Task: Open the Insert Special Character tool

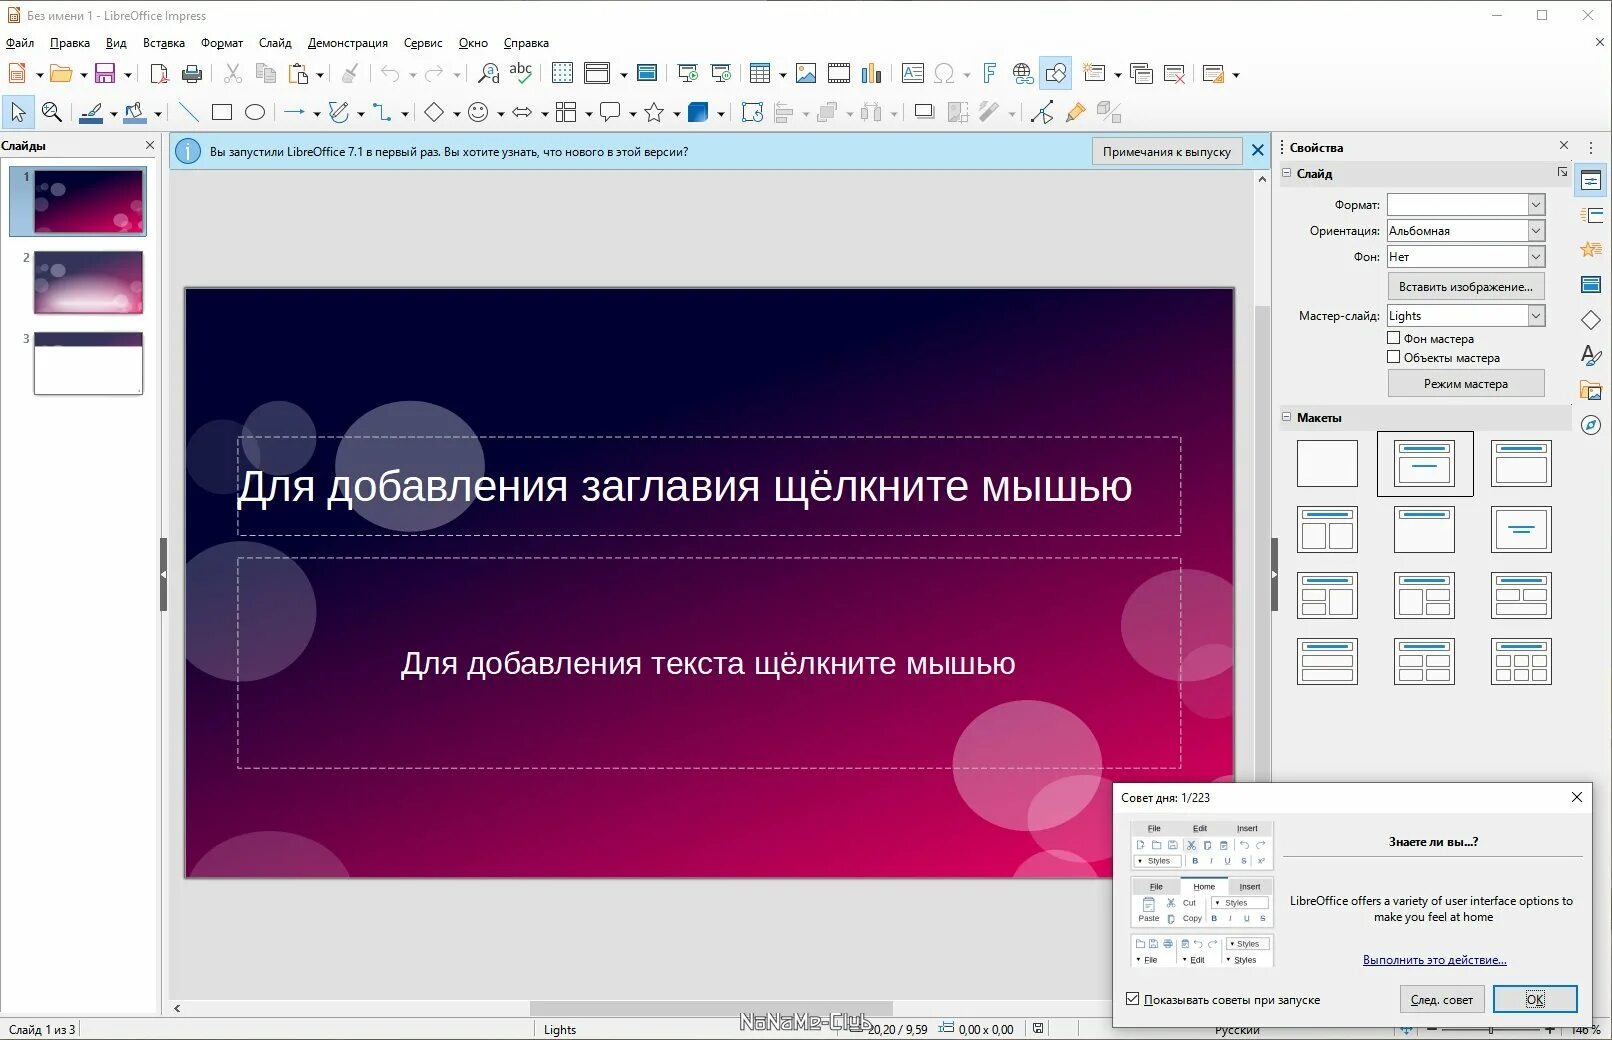Action: coord(944,73)
